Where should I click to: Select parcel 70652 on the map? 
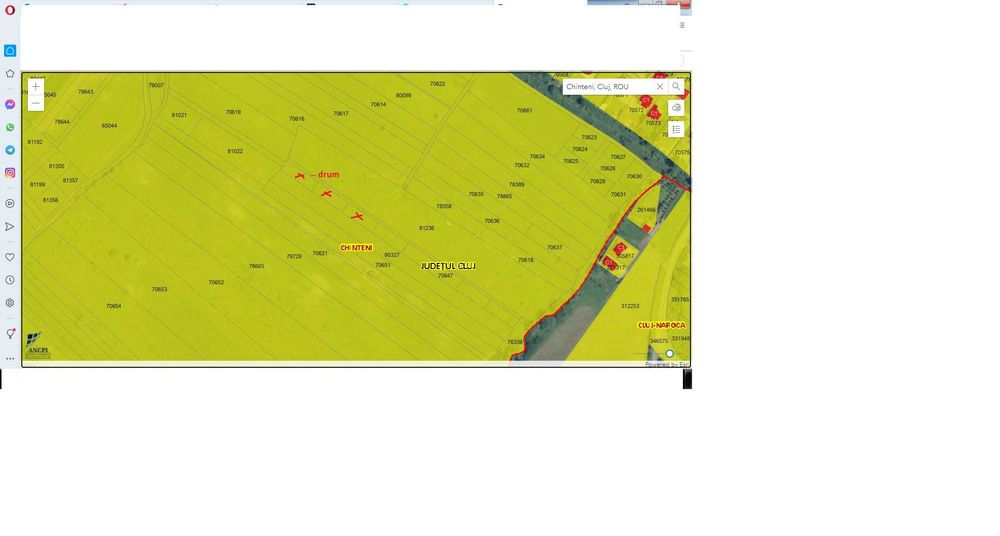pyautogui.click(x=216, y=283)
